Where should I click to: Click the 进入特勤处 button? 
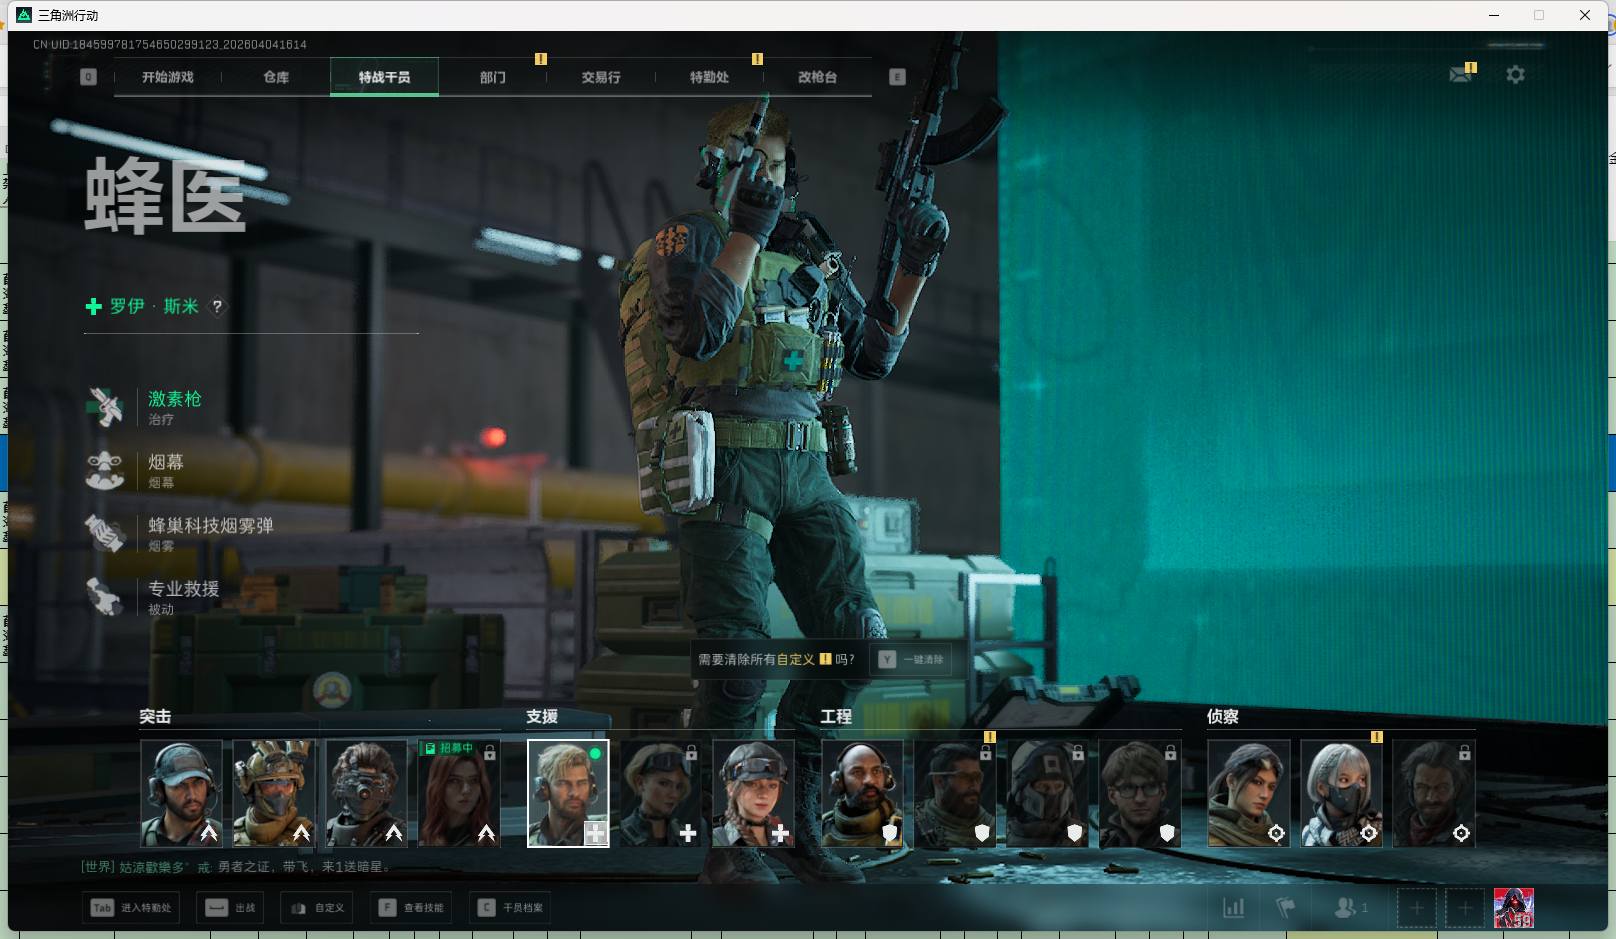tap(131, 908)
